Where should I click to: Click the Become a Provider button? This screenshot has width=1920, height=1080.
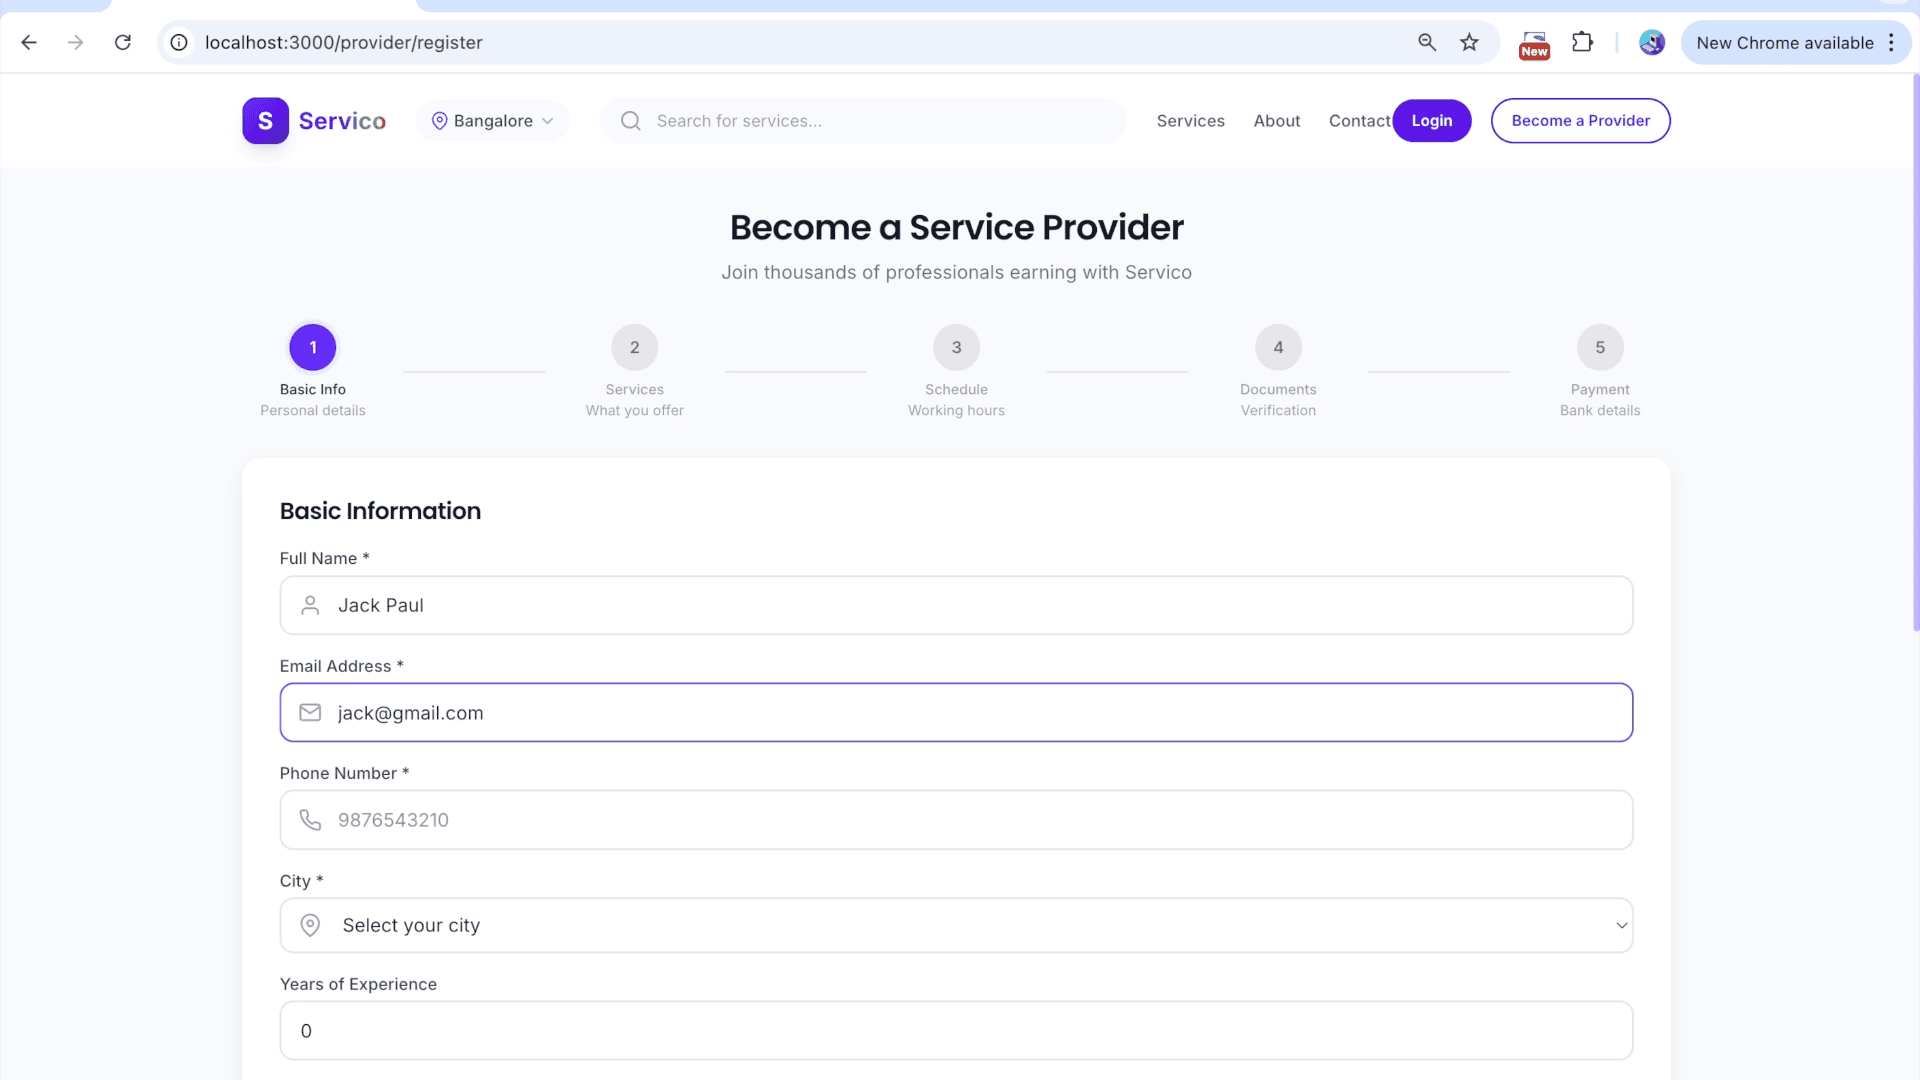[x=1580, y=121]
